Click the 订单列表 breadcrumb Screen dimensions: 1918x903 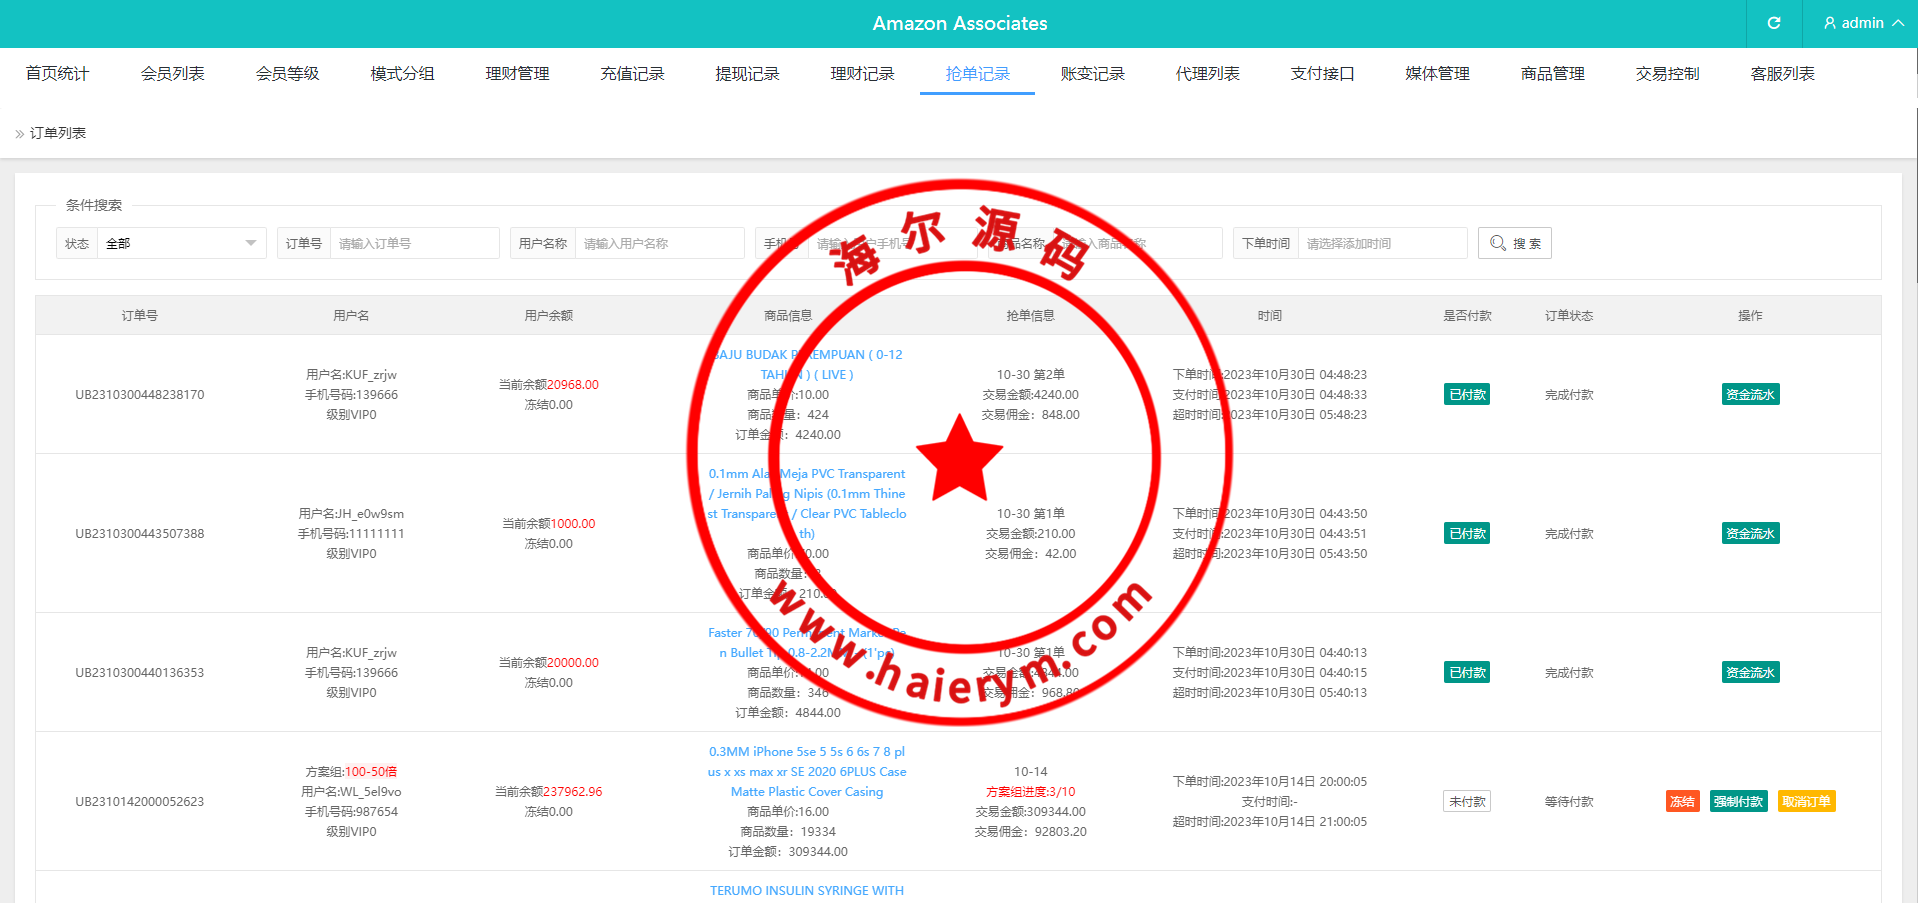pos(58,133)
